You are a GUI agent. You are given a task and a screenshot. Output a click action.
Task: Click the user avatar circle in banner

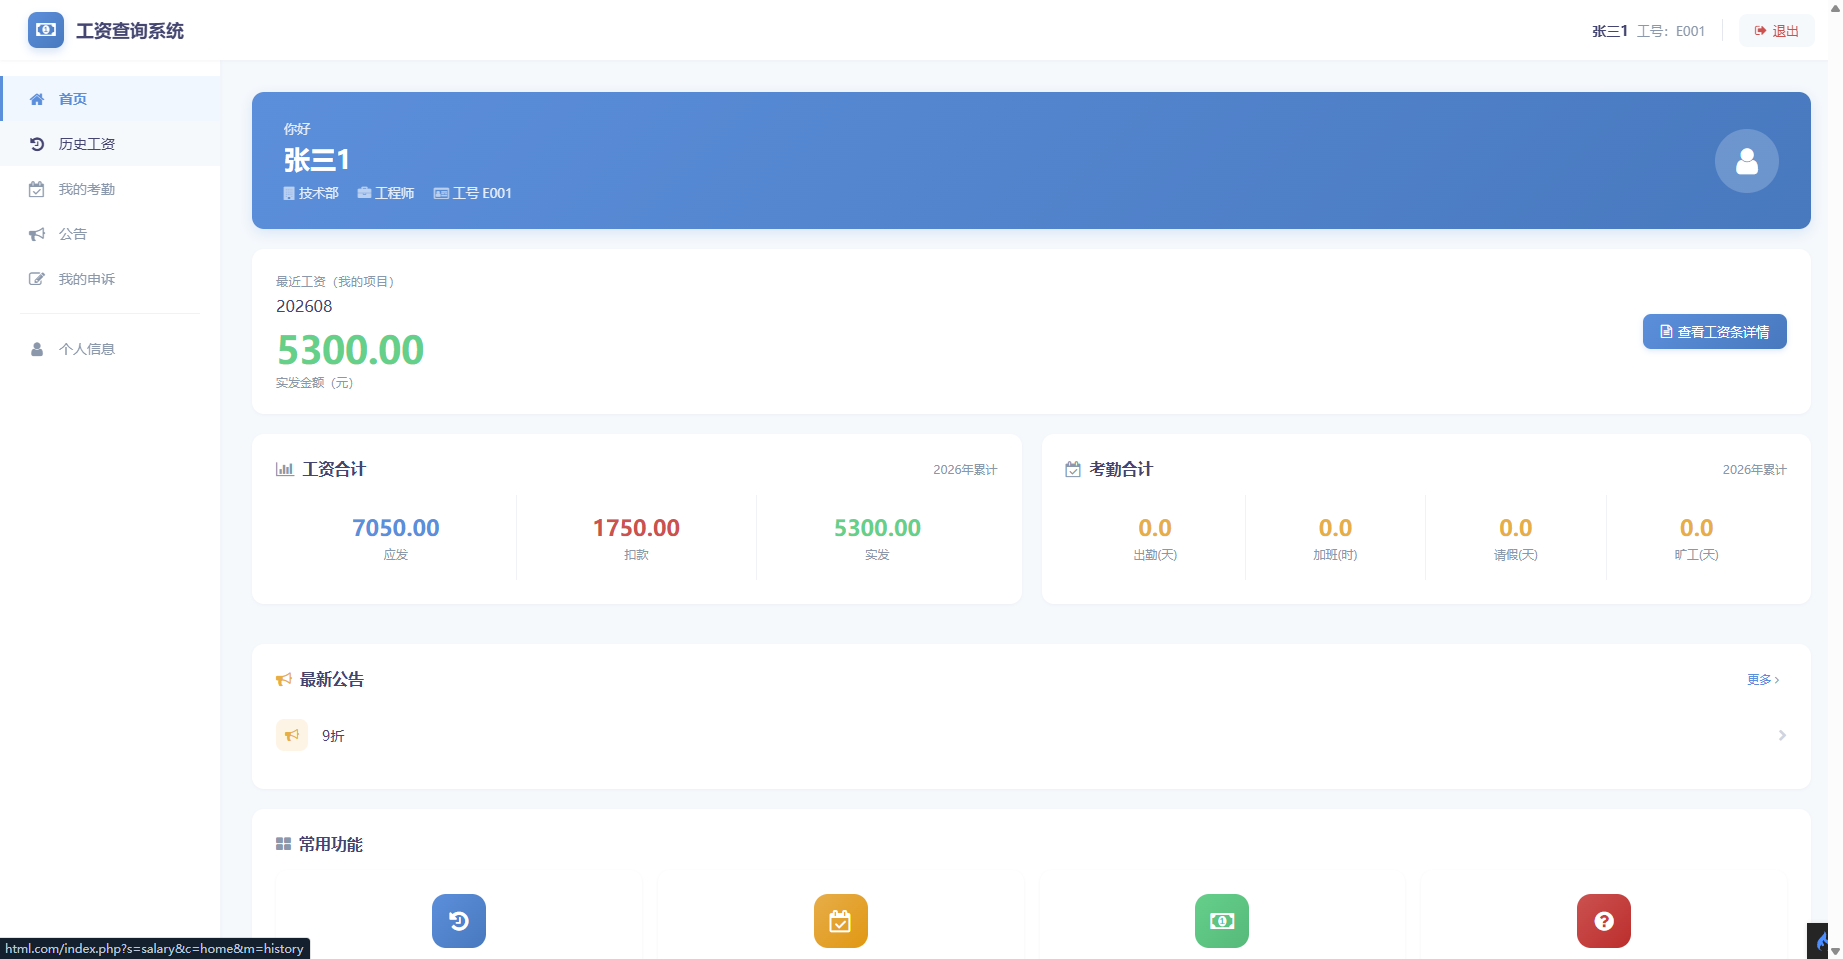[1746, 161]
